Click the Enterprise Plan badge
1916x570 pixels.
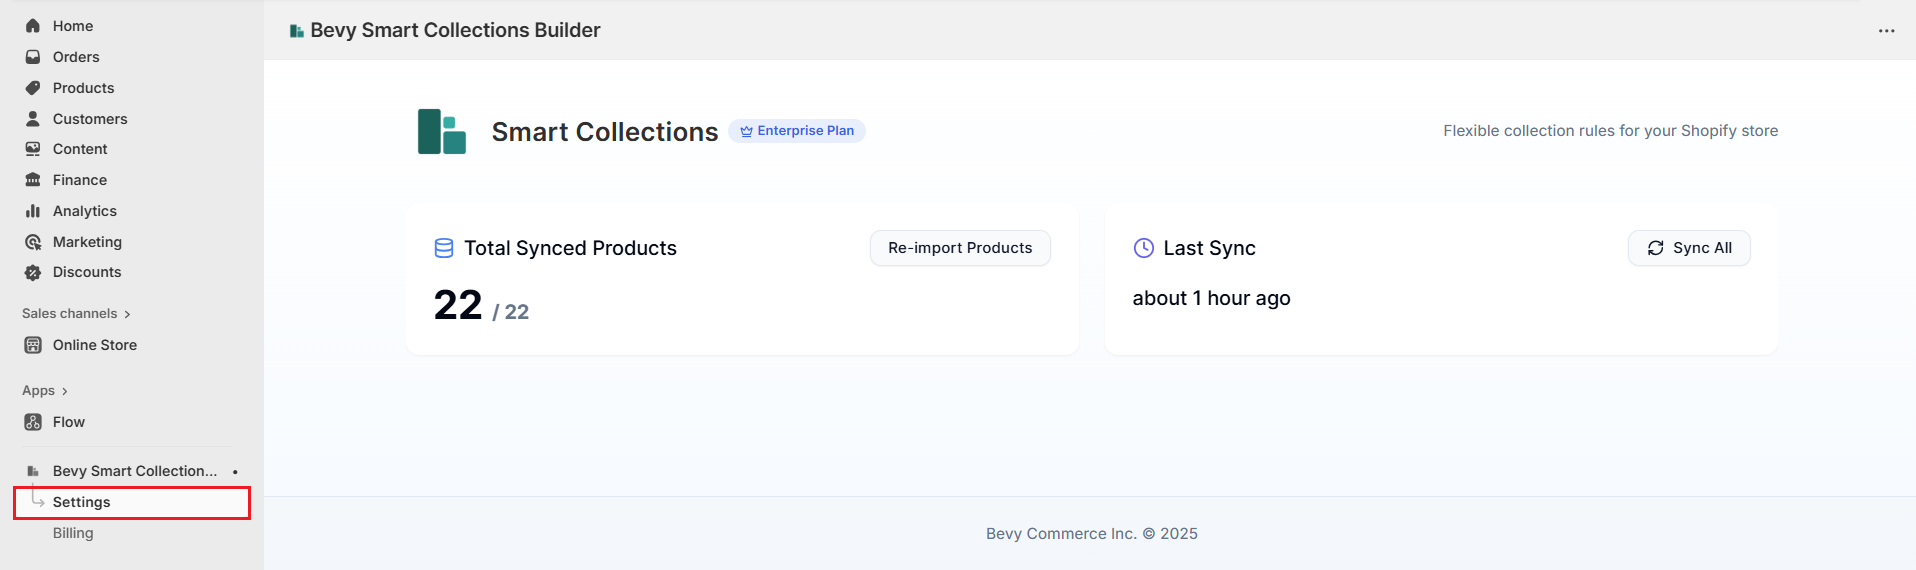click(797, 131)
